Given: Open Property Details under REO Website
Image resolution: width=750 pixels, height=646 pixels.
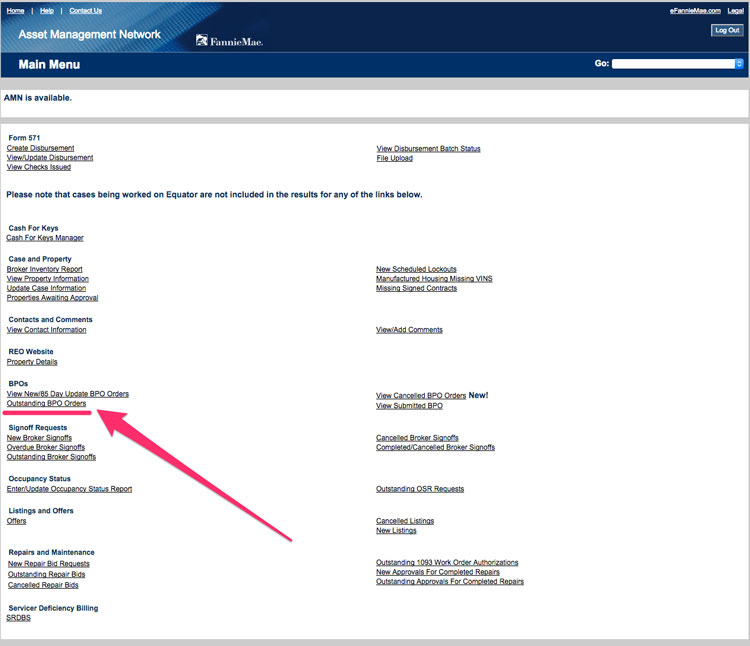Looking at the screenshot, I should pos(32,362).
